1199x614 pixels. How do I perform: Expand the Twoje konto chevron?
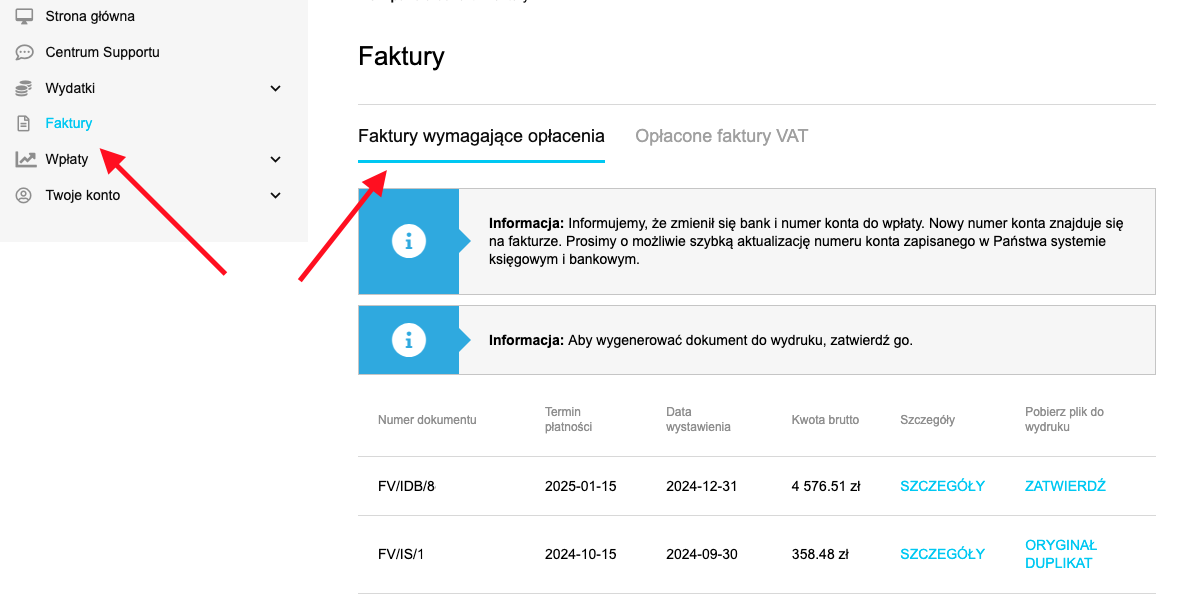[x=276, y=196]
